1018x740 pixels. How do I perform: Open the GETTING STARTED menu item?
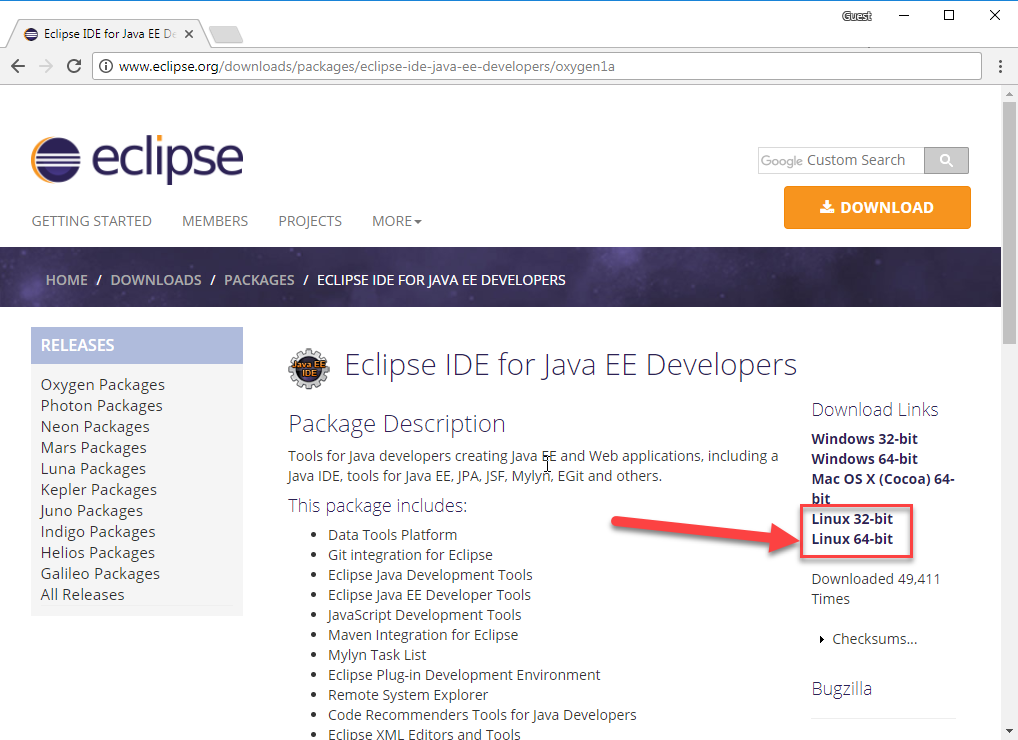coord(91,221)
